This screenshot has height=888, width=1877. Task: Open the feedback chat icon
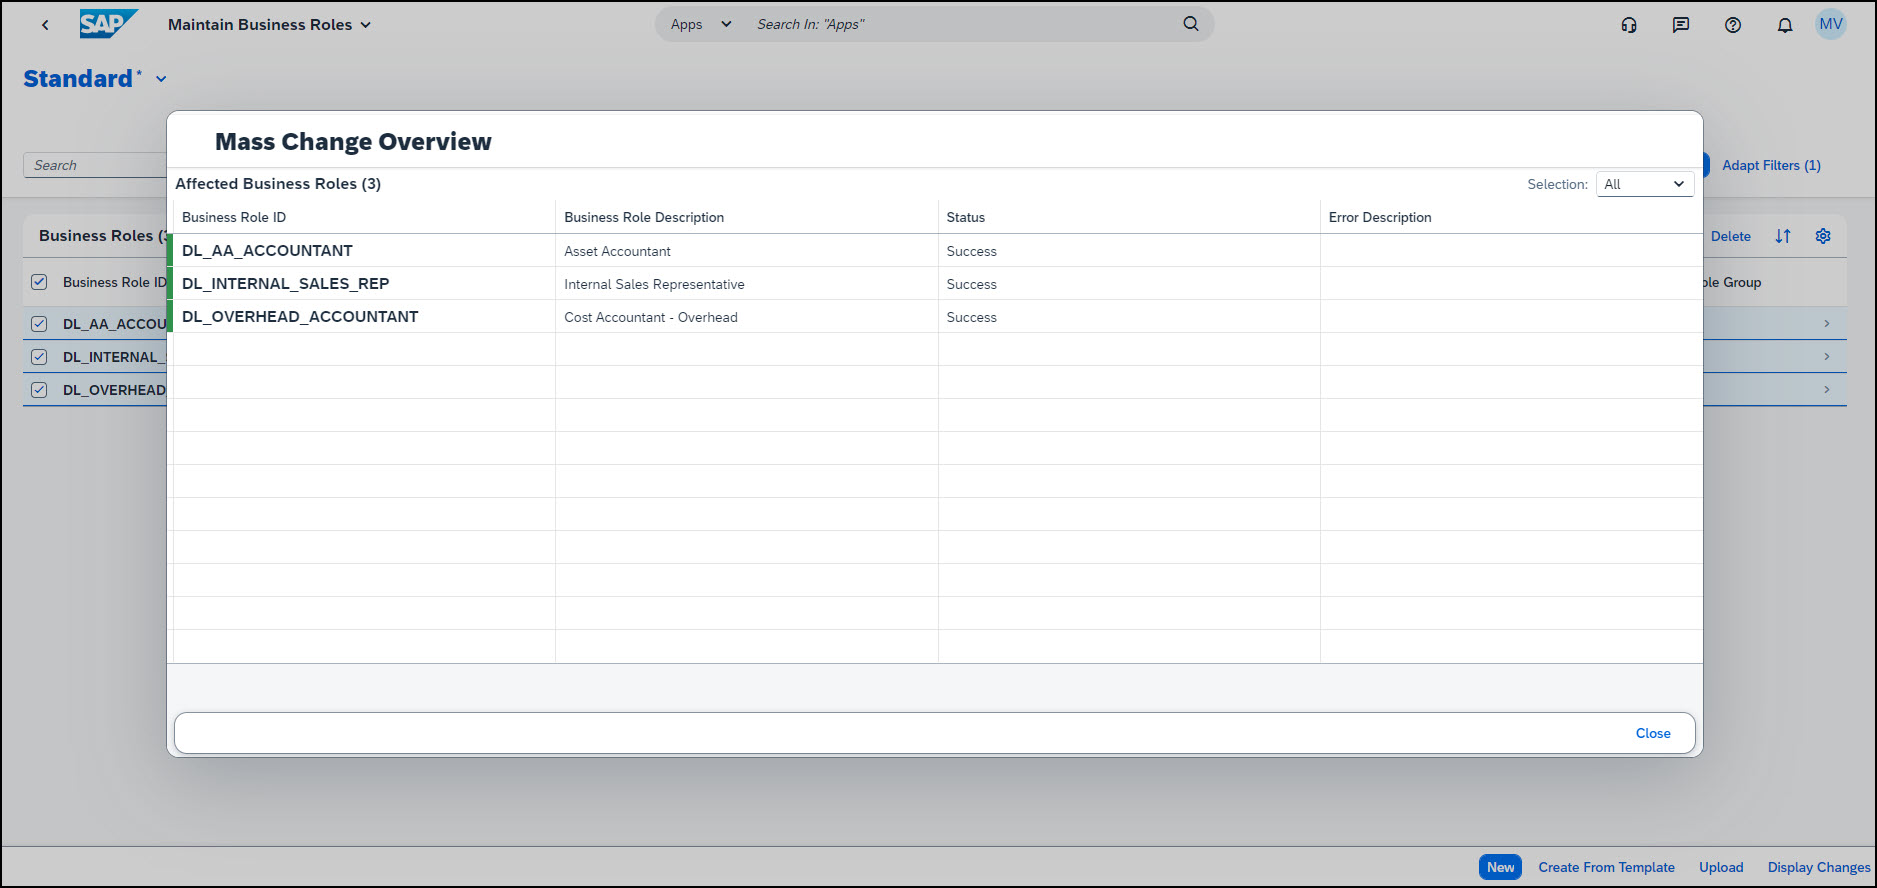click(1681, 25)
